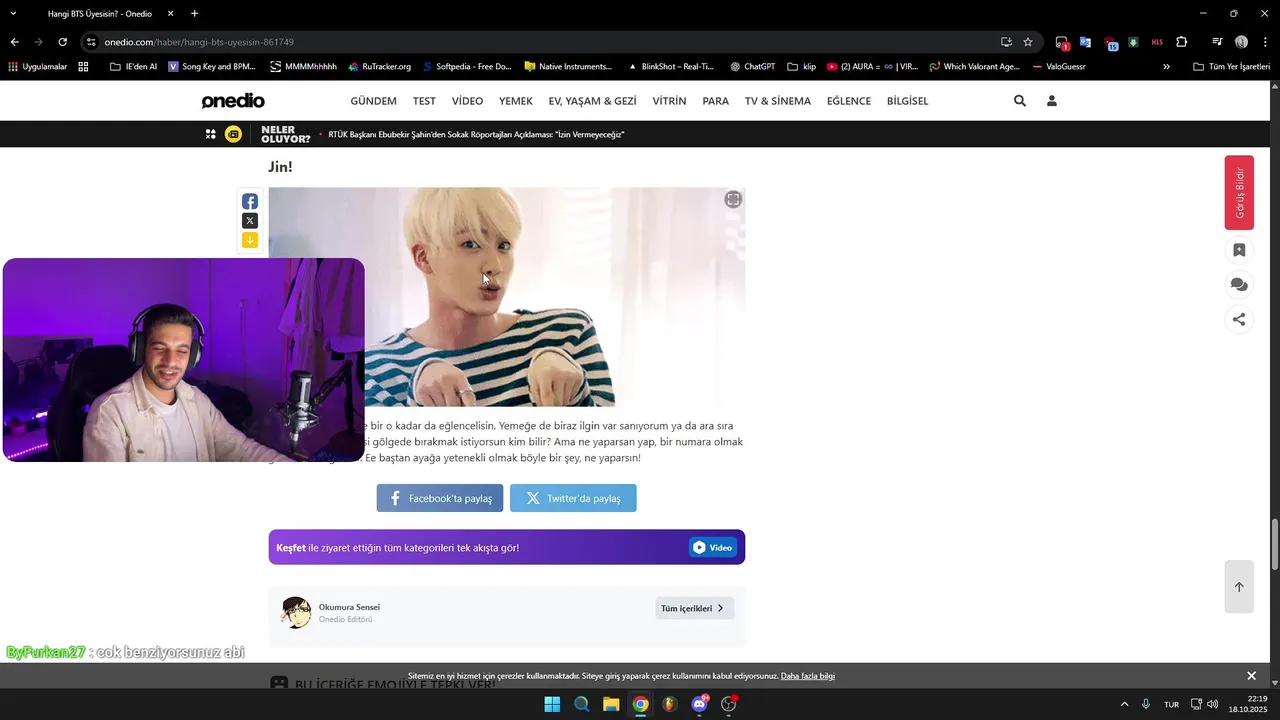Click the bookmark save icon on right rail
This screenshot has width=1280, height=720.
[x=1239, y=250]
